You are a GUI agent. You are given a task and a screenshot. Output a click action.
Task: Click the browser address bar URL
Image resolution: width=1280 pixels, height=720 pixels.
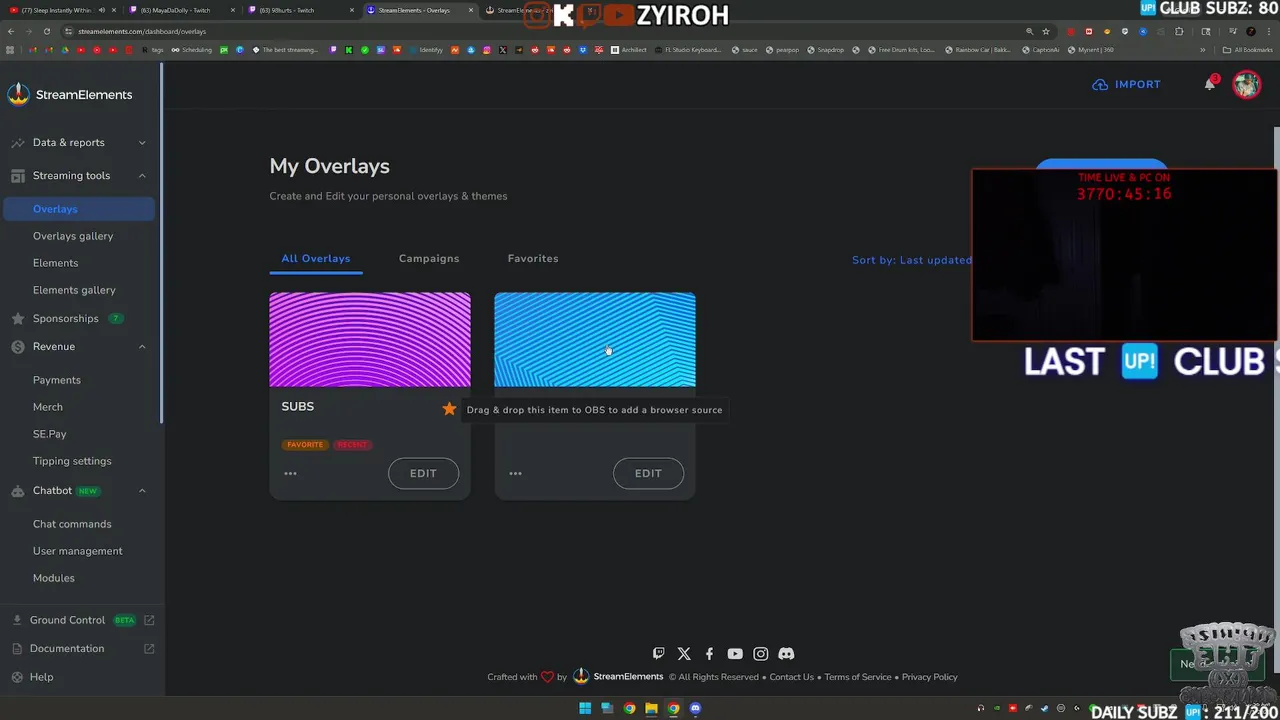pyautogui.click(x=142, y=31)
